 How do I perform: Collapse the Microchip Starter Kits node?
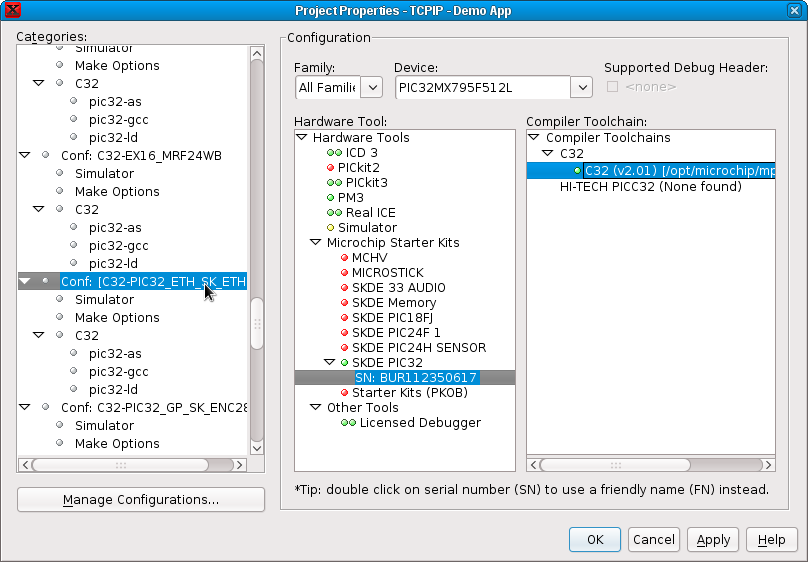316,242
